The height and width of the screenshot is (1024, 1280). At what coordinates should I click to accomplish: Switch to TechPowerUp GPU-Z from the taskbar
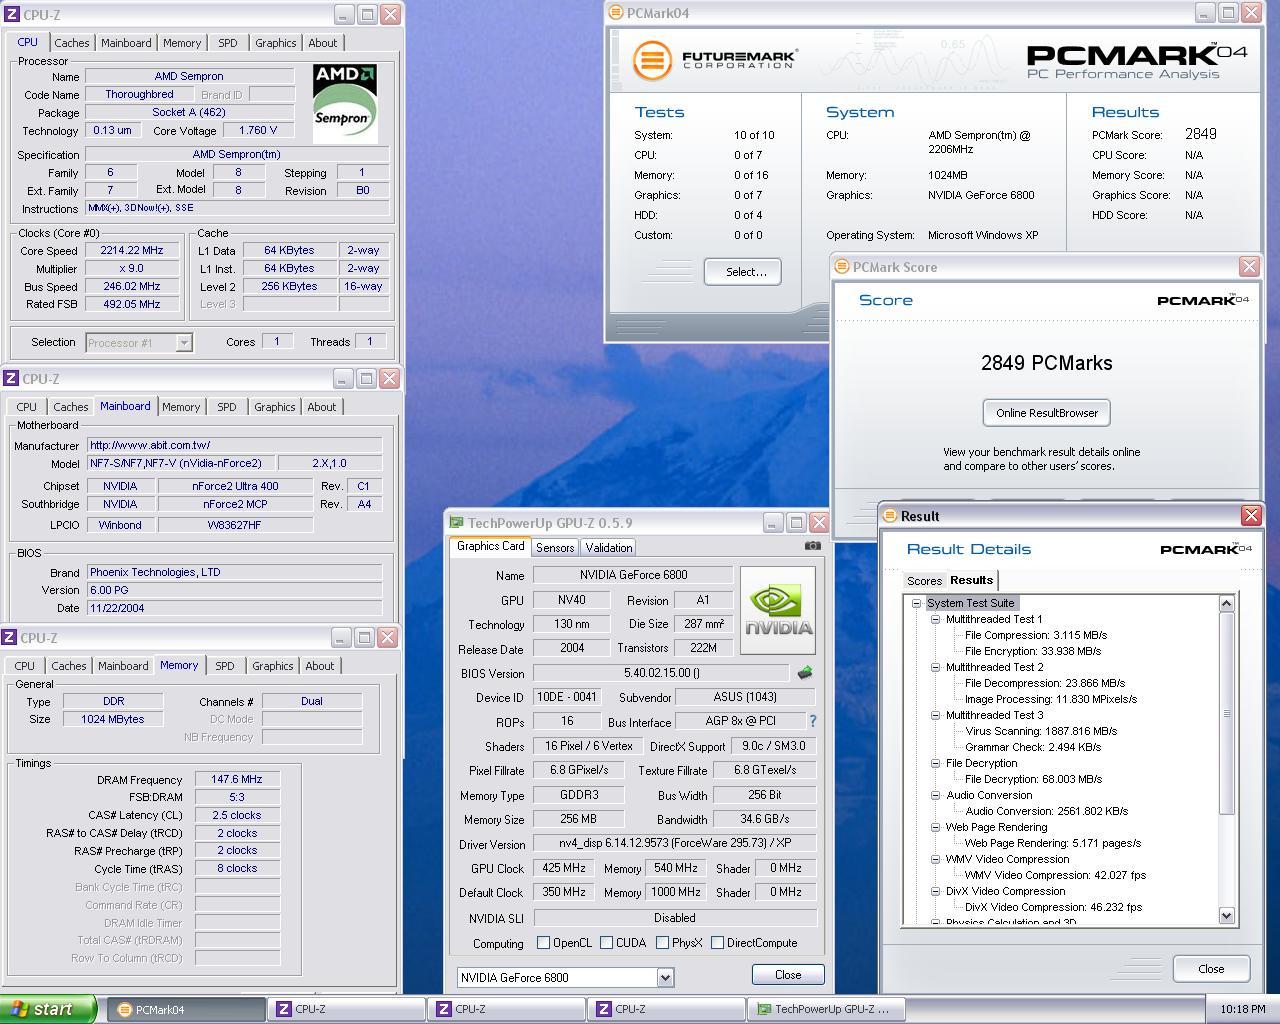point(824,1009)
